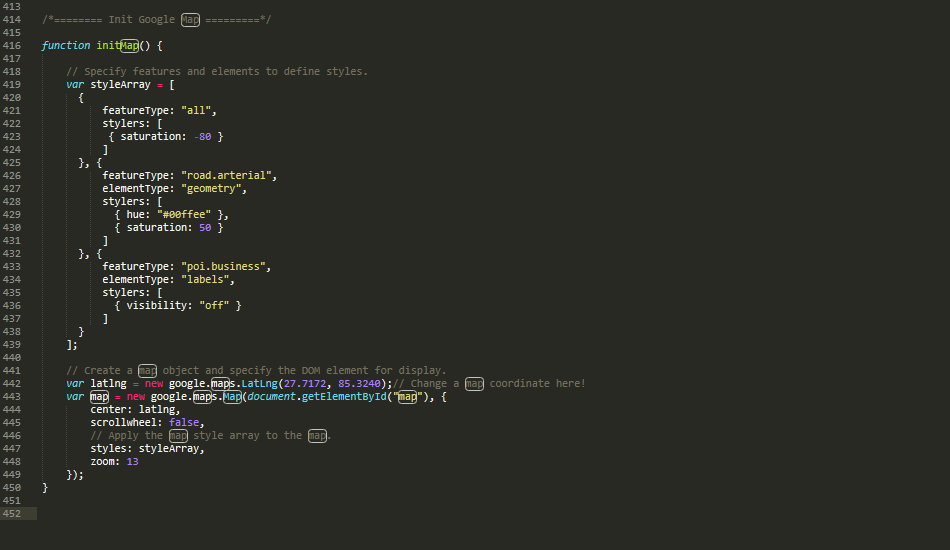The image size is (950, 550).
Task: Click the latlng variable name on line 442
Action: (x=108, y=384)
